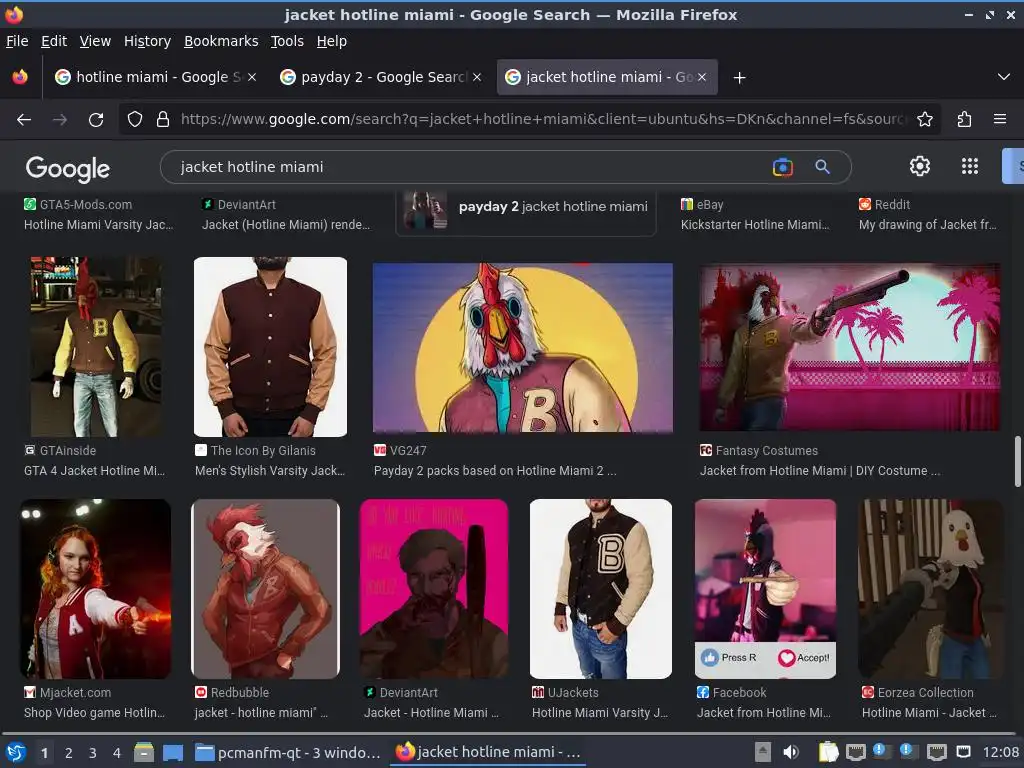The image size is (1024, 768).
Task: Open 'Payday 2 packs based on Hotline Miami 2' link
Action: [494, 471]
